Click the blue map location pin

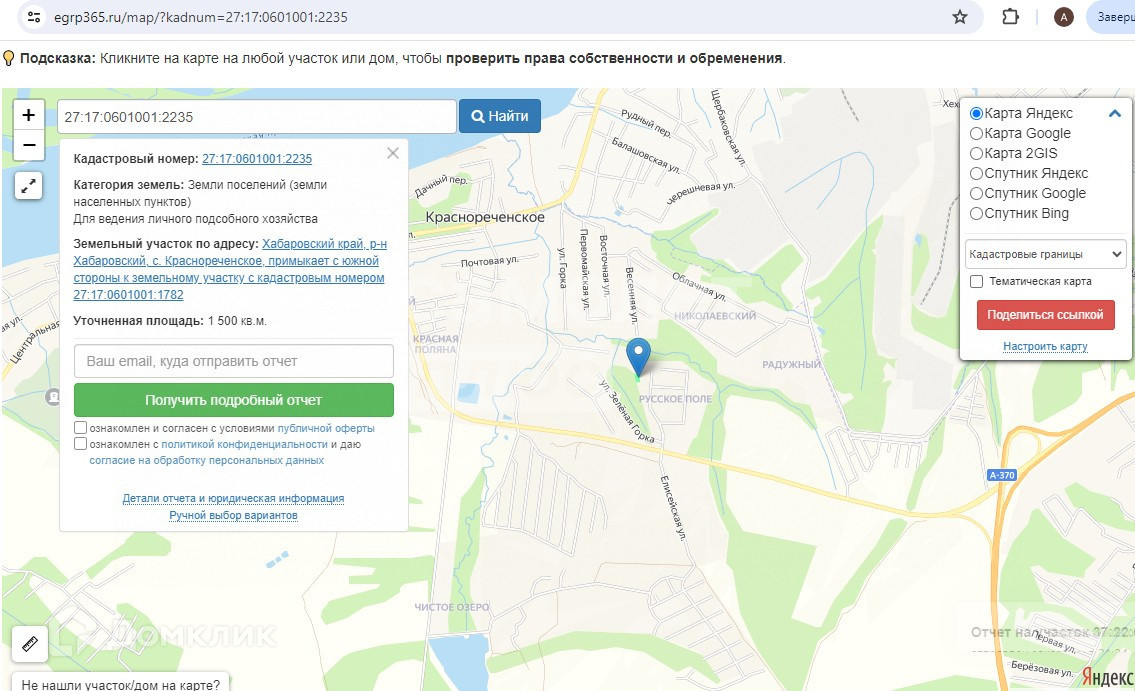638,356
